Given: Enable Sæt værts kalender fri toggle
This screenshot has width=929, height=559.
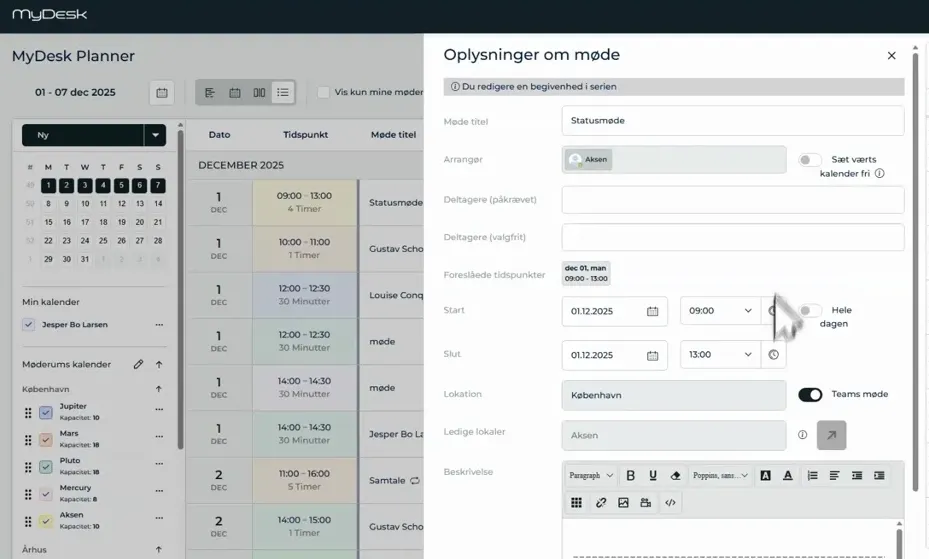Looking at the screenshot, I should [x=809, y=160].
